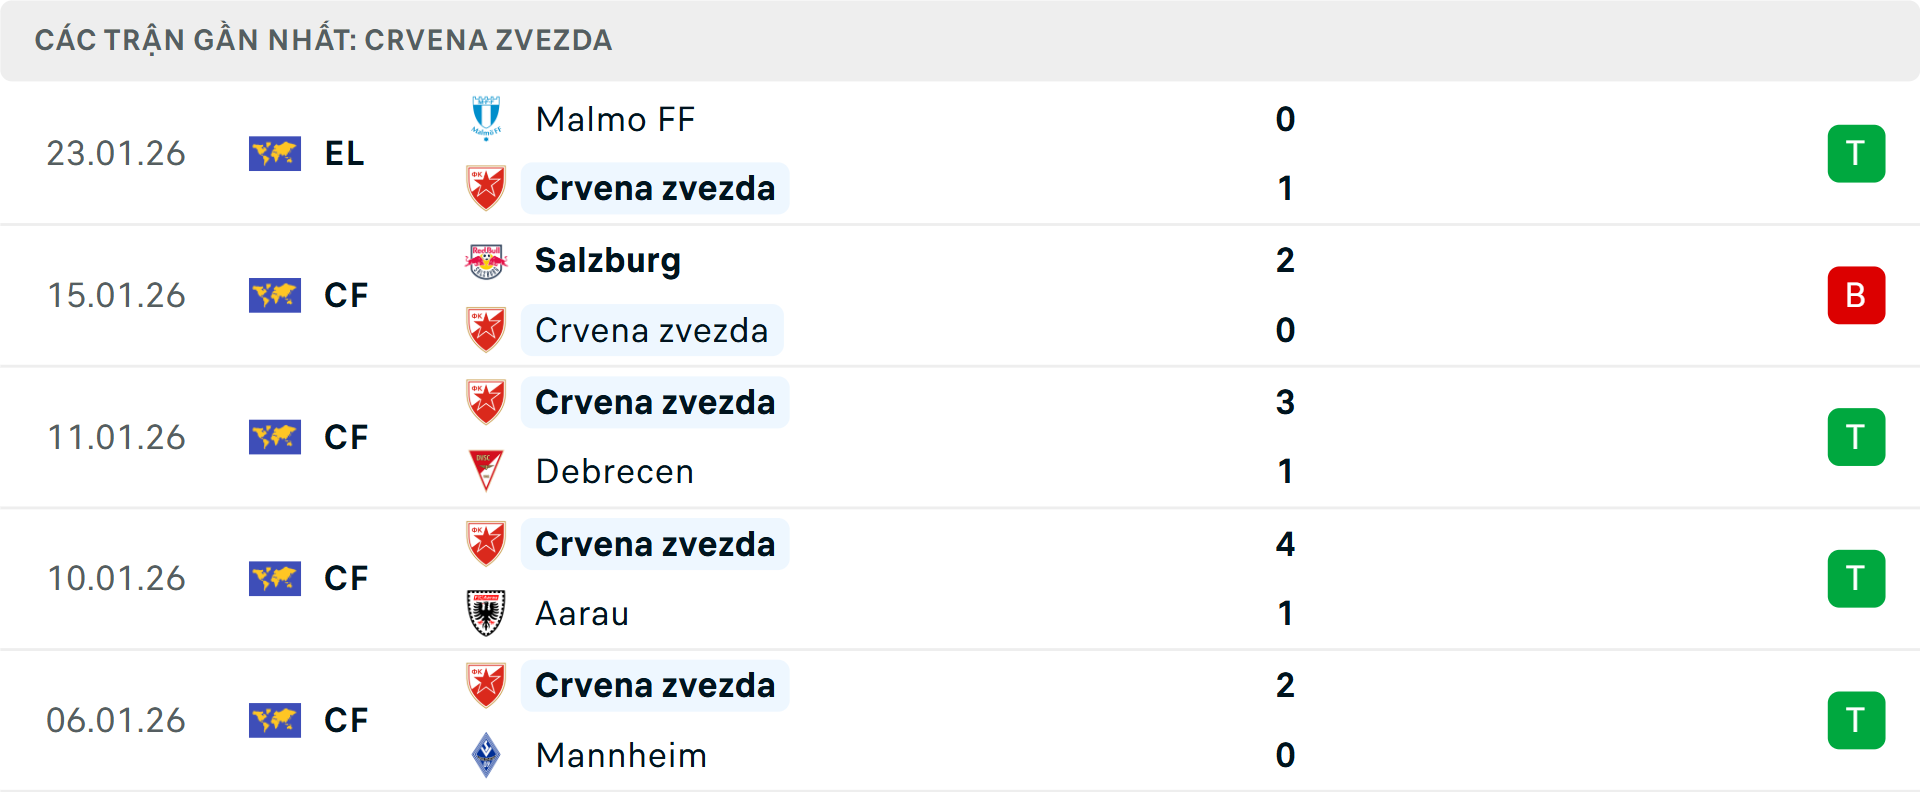The width and height of the screenshot is (1920, 792).
Task: Click the globe icon beside EL label
Action: [275, 154]
